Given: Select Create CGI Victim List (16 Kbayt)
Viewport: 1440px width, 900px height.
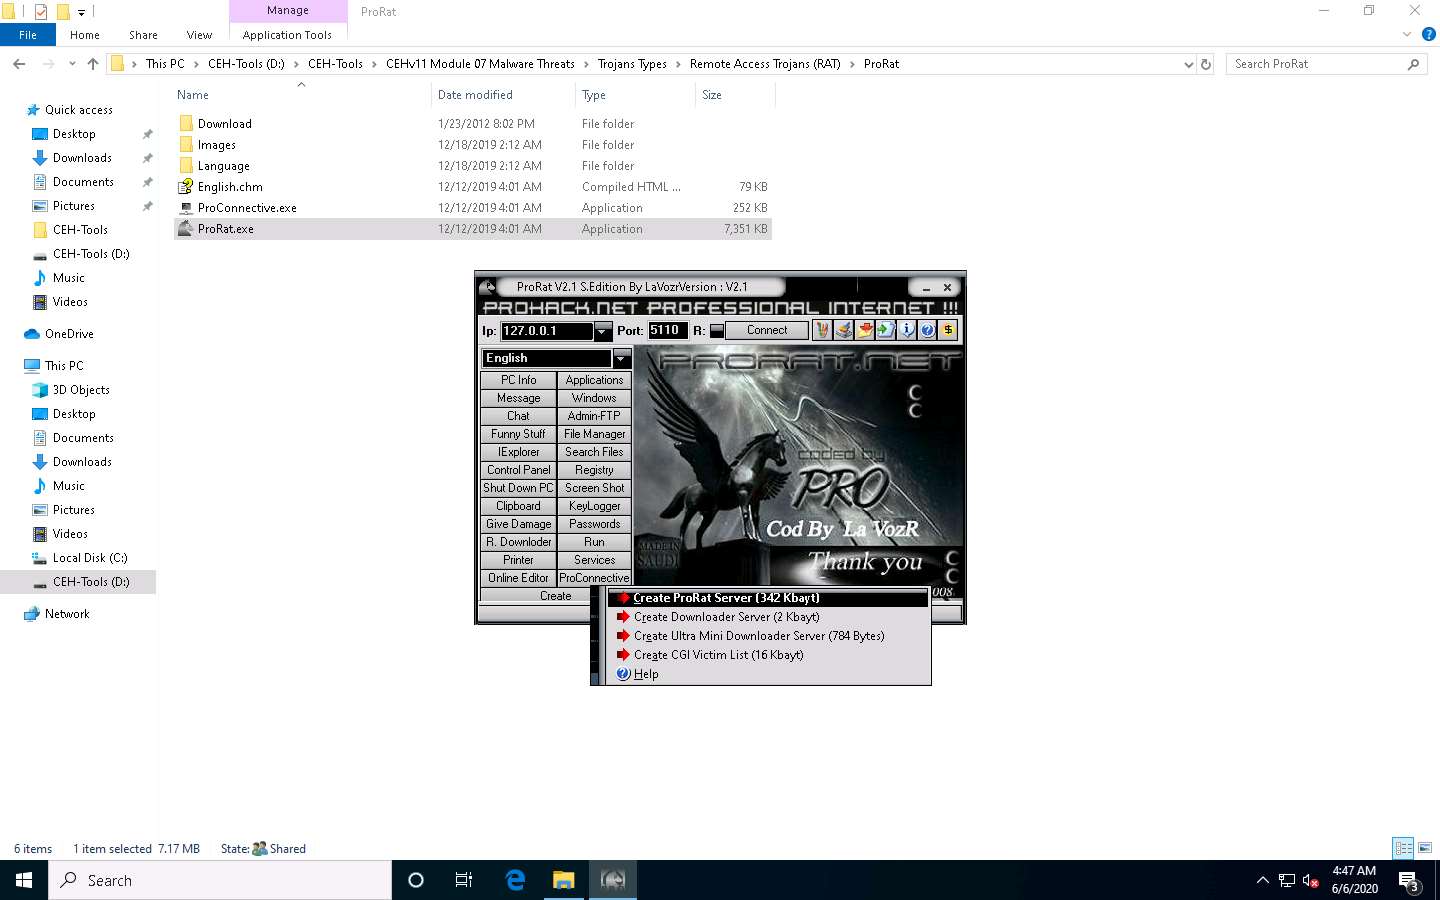Looking at the screenshot, I should tap(768, 655).
